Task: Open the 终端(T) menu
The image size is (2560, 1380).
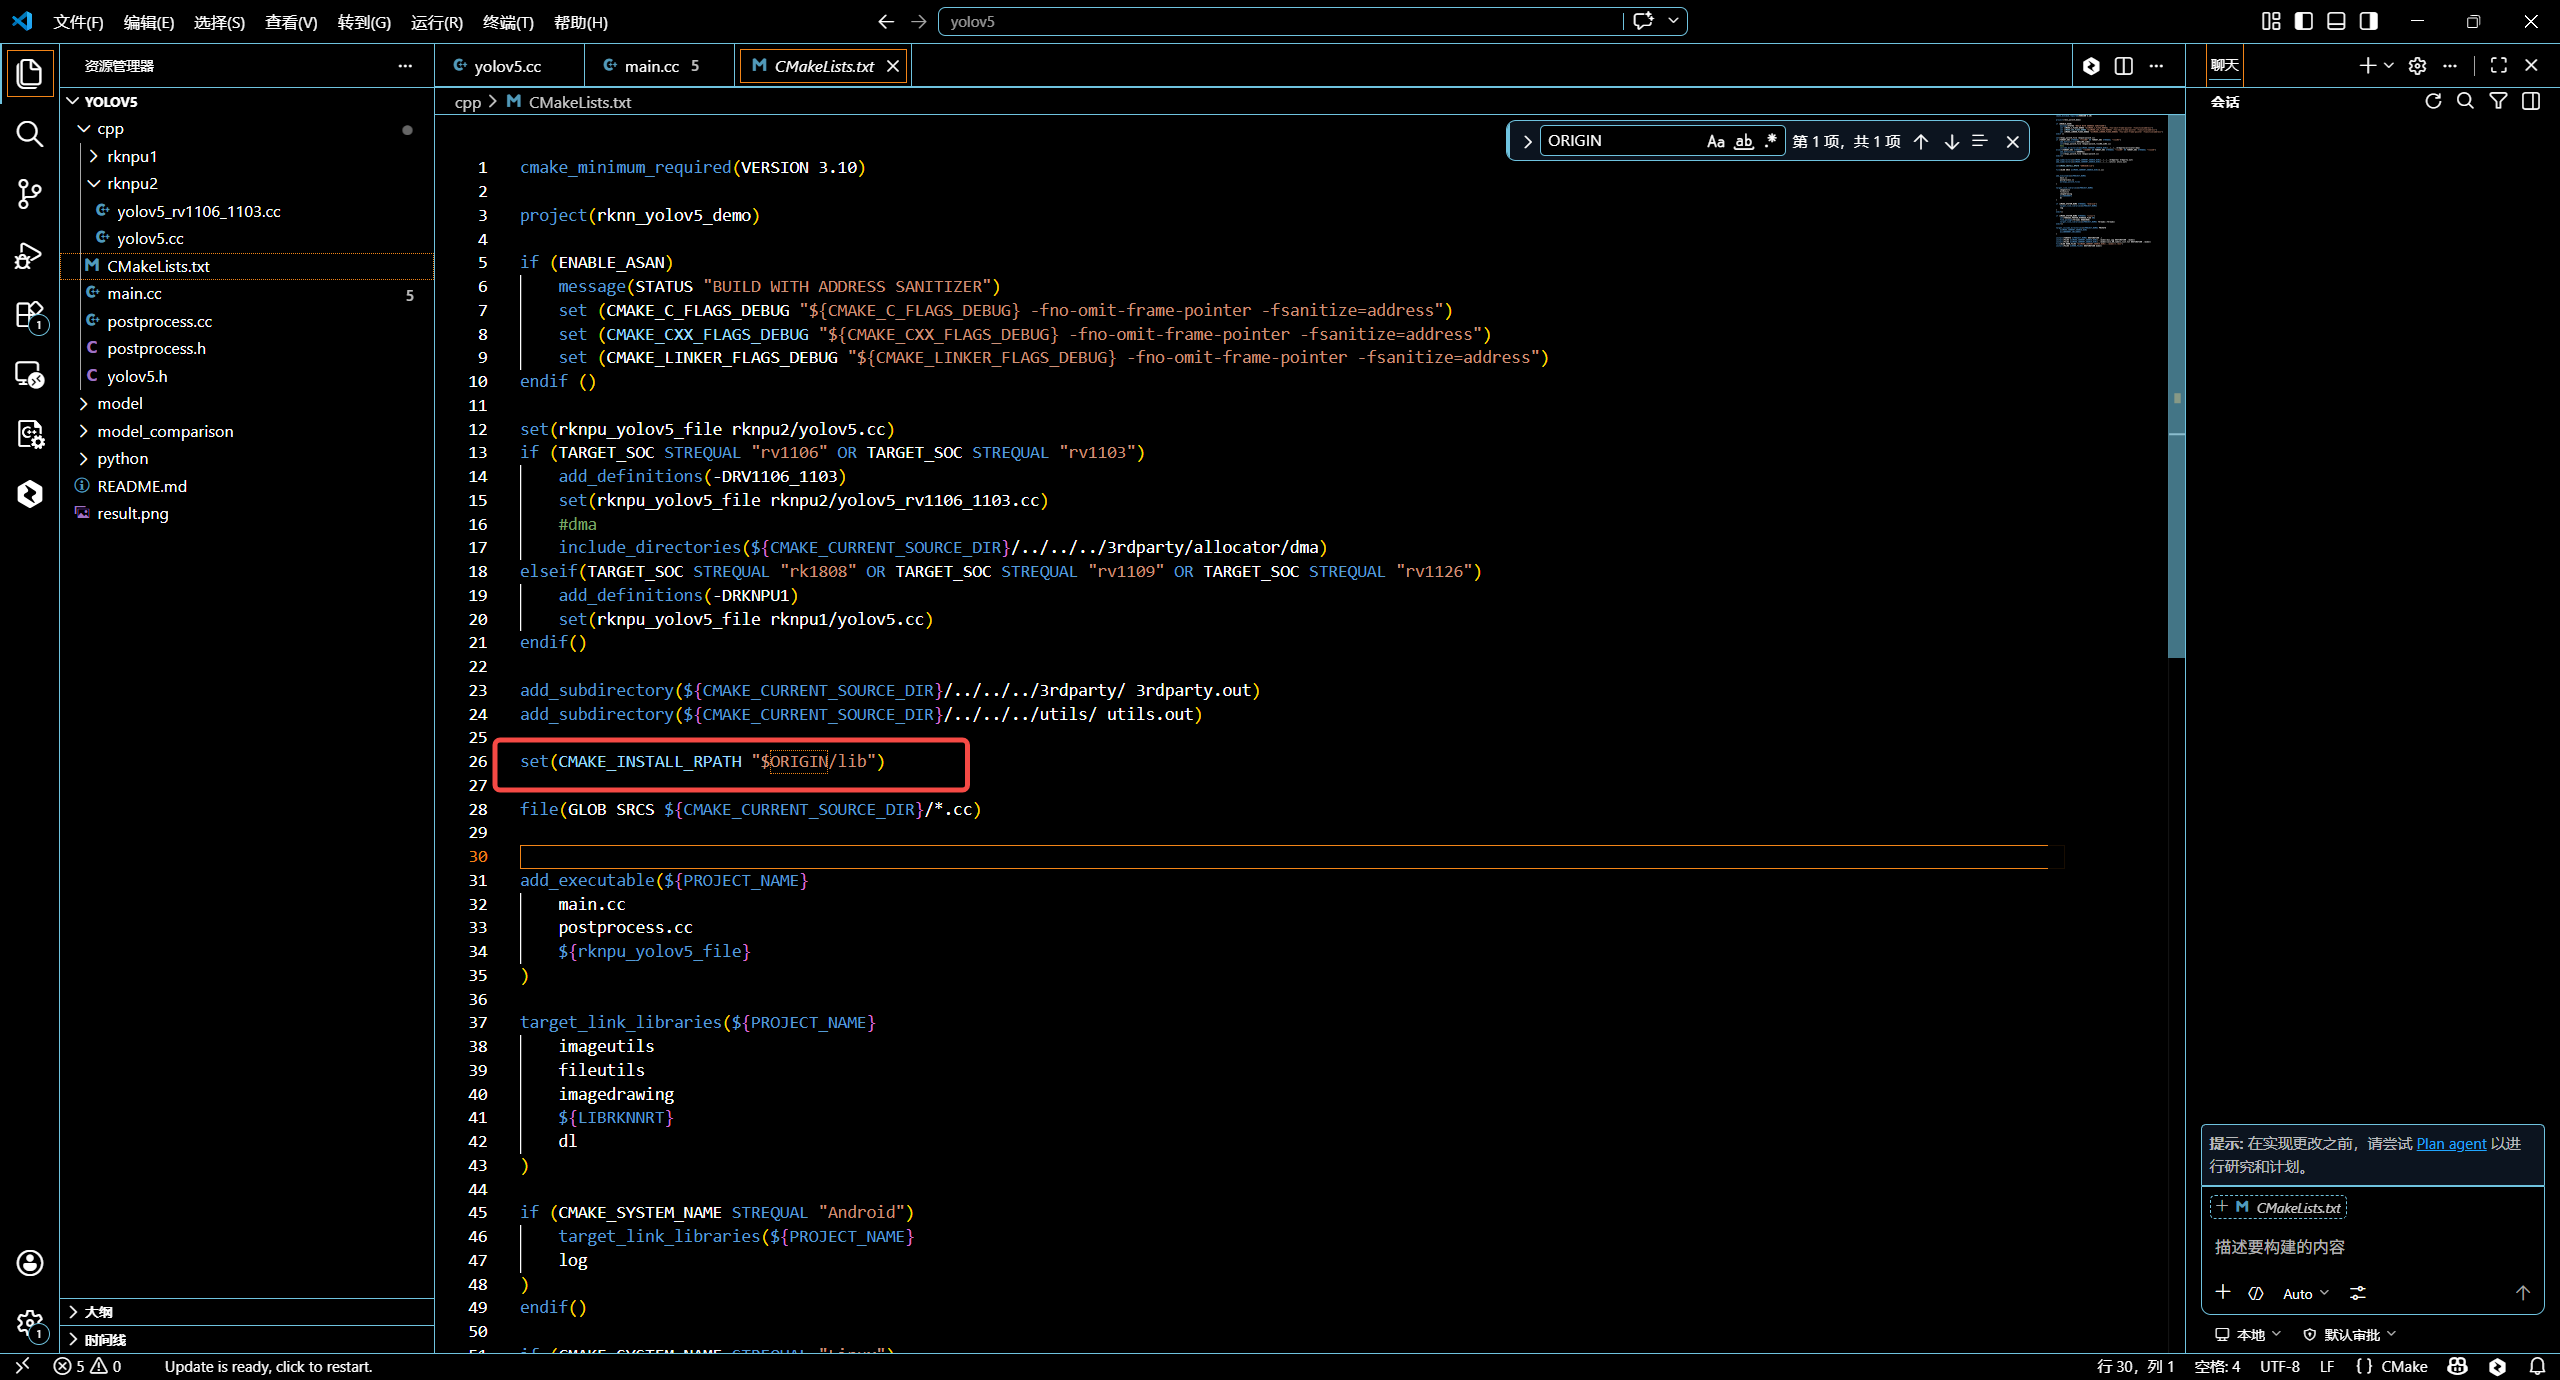Action: (507, 22)
